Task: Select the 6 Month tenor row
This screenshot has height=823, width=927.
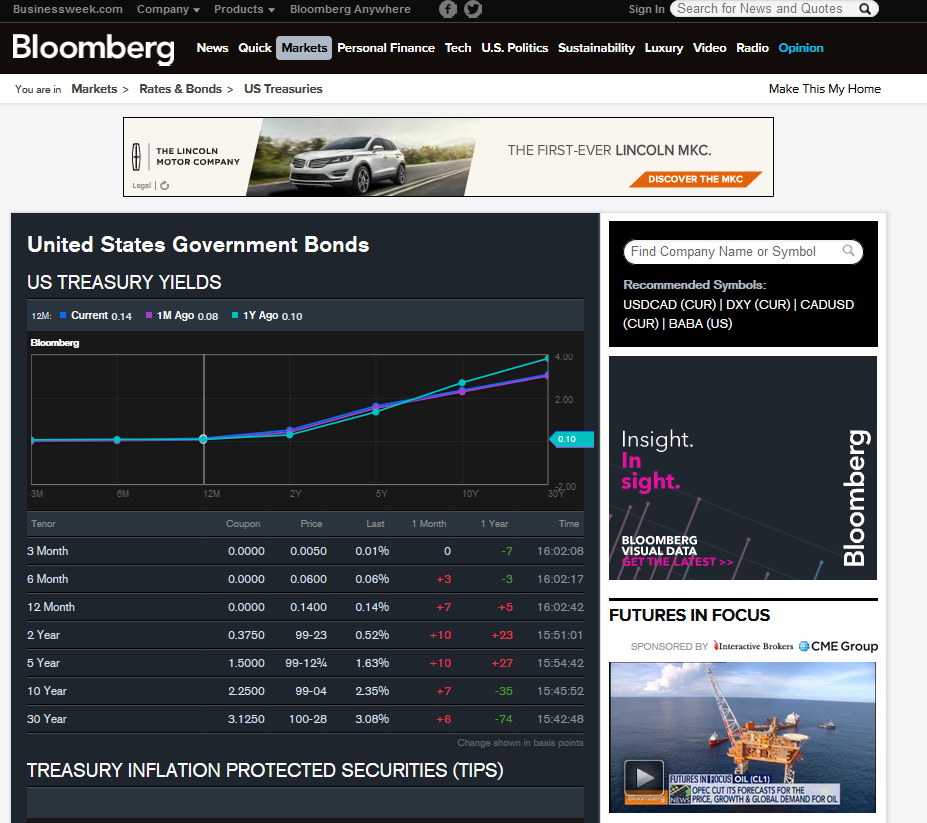Action: [x=305, y=579]
